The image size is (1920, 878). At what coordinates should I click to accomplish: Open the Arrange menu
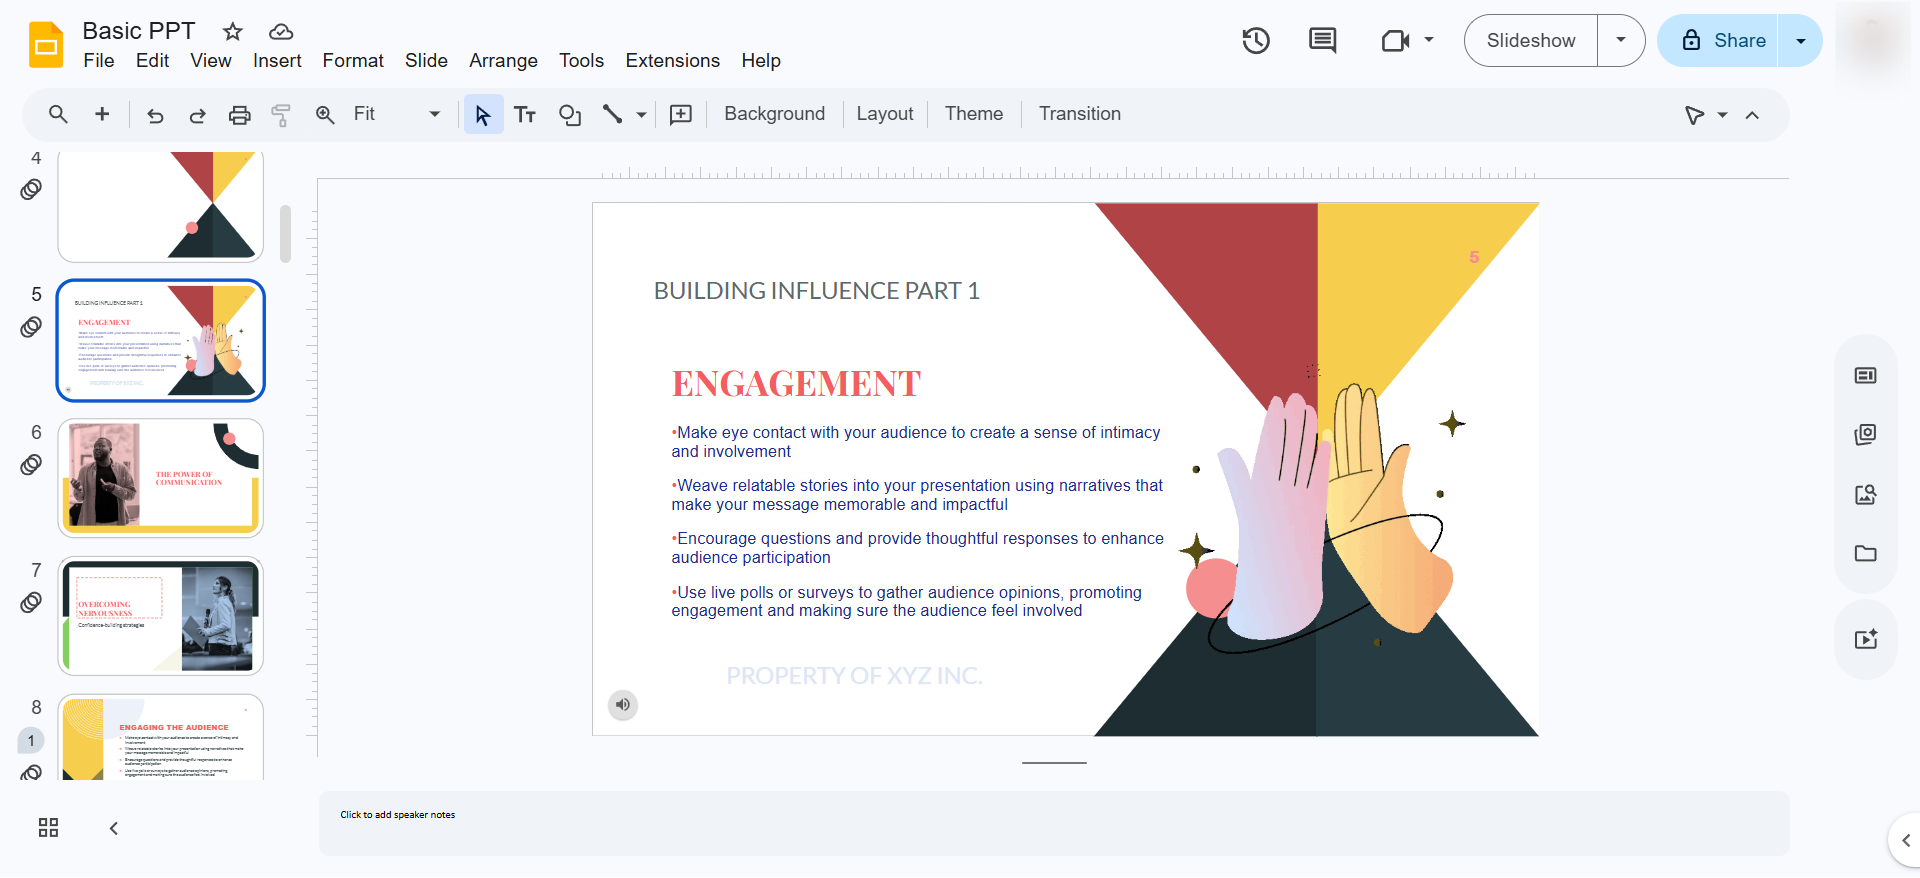click(503, 61)
